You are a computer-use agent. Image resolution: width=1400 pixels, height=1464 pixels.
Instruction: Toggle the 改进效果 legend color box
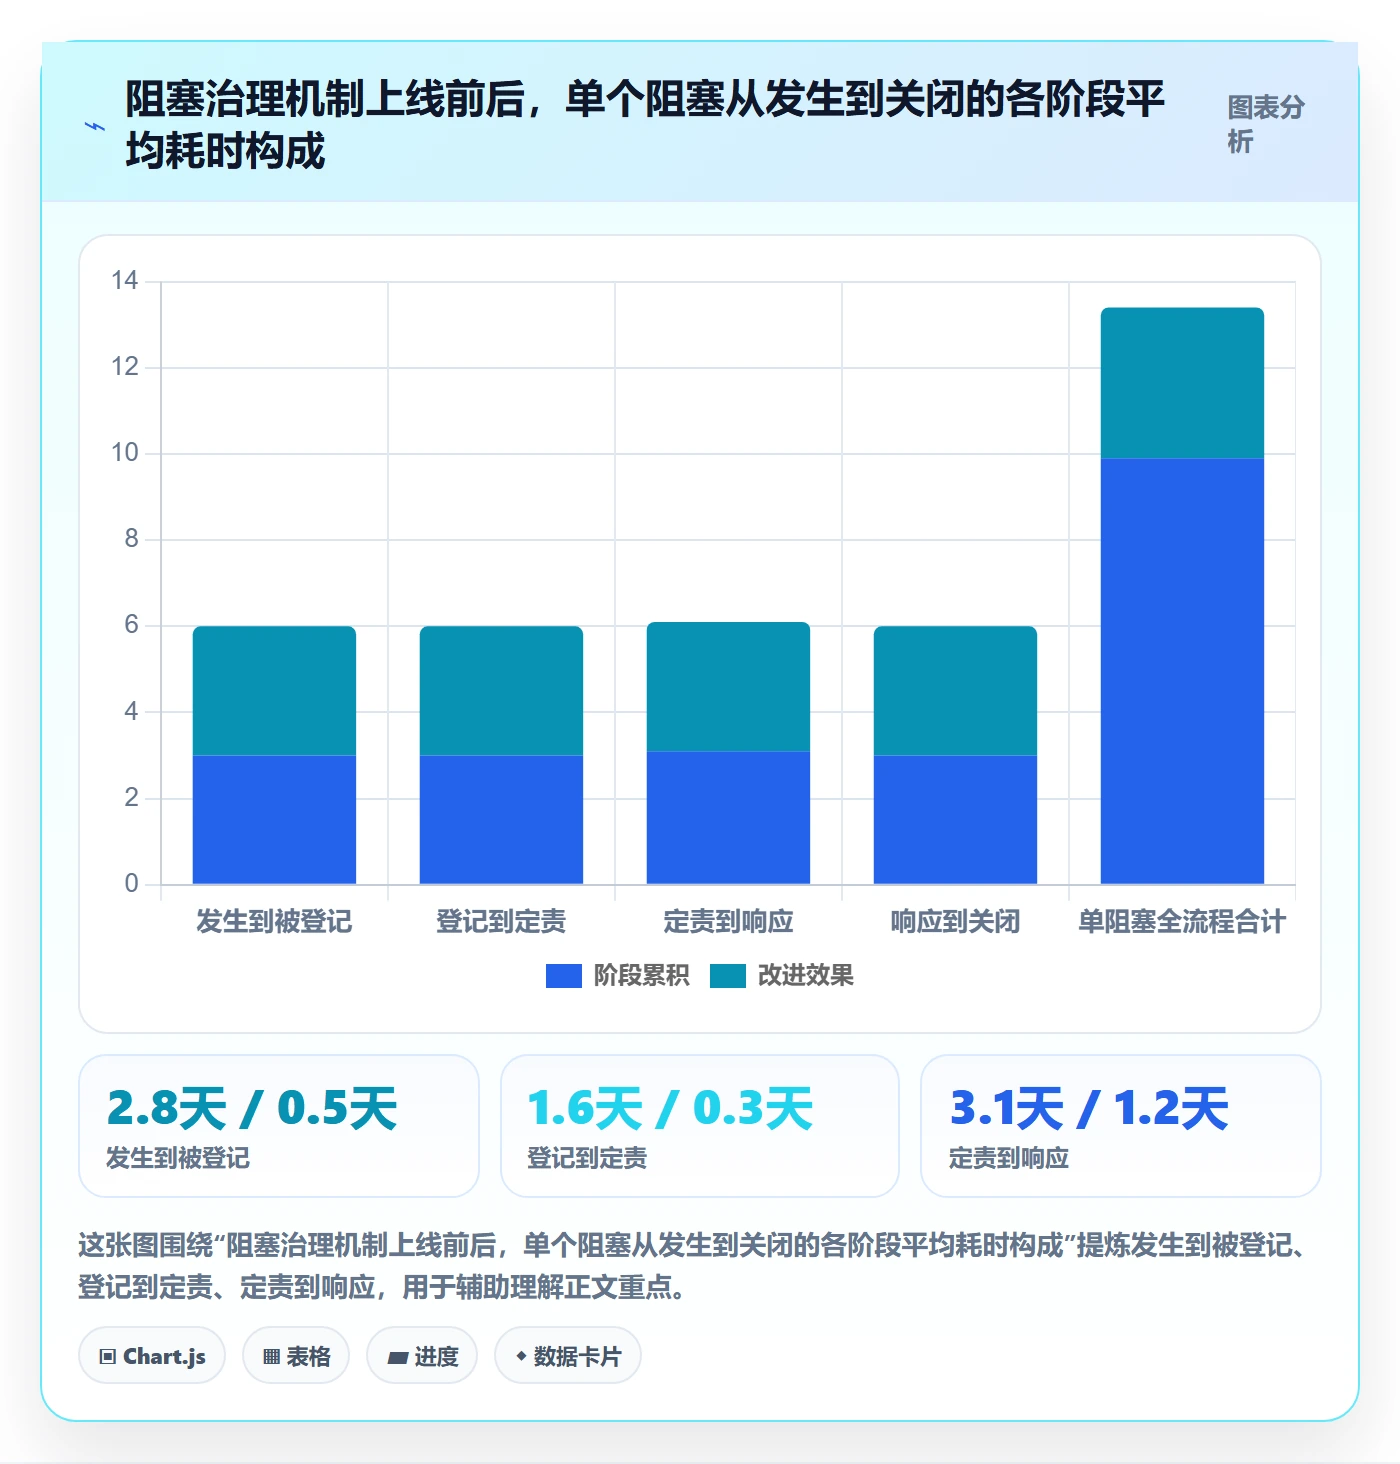(728, 975)
